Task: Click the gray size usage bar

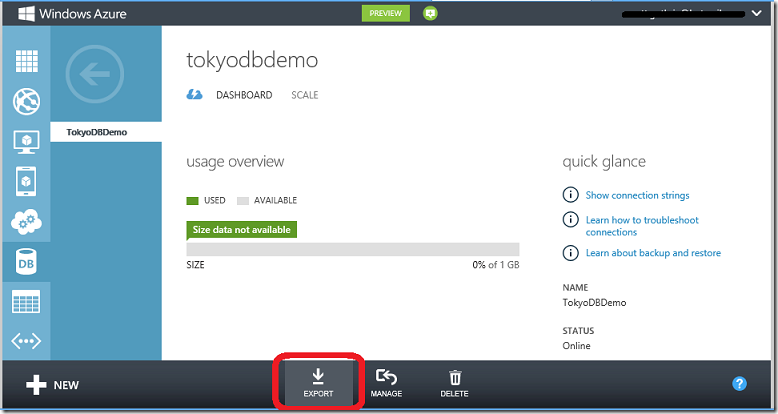Action: 353,249
